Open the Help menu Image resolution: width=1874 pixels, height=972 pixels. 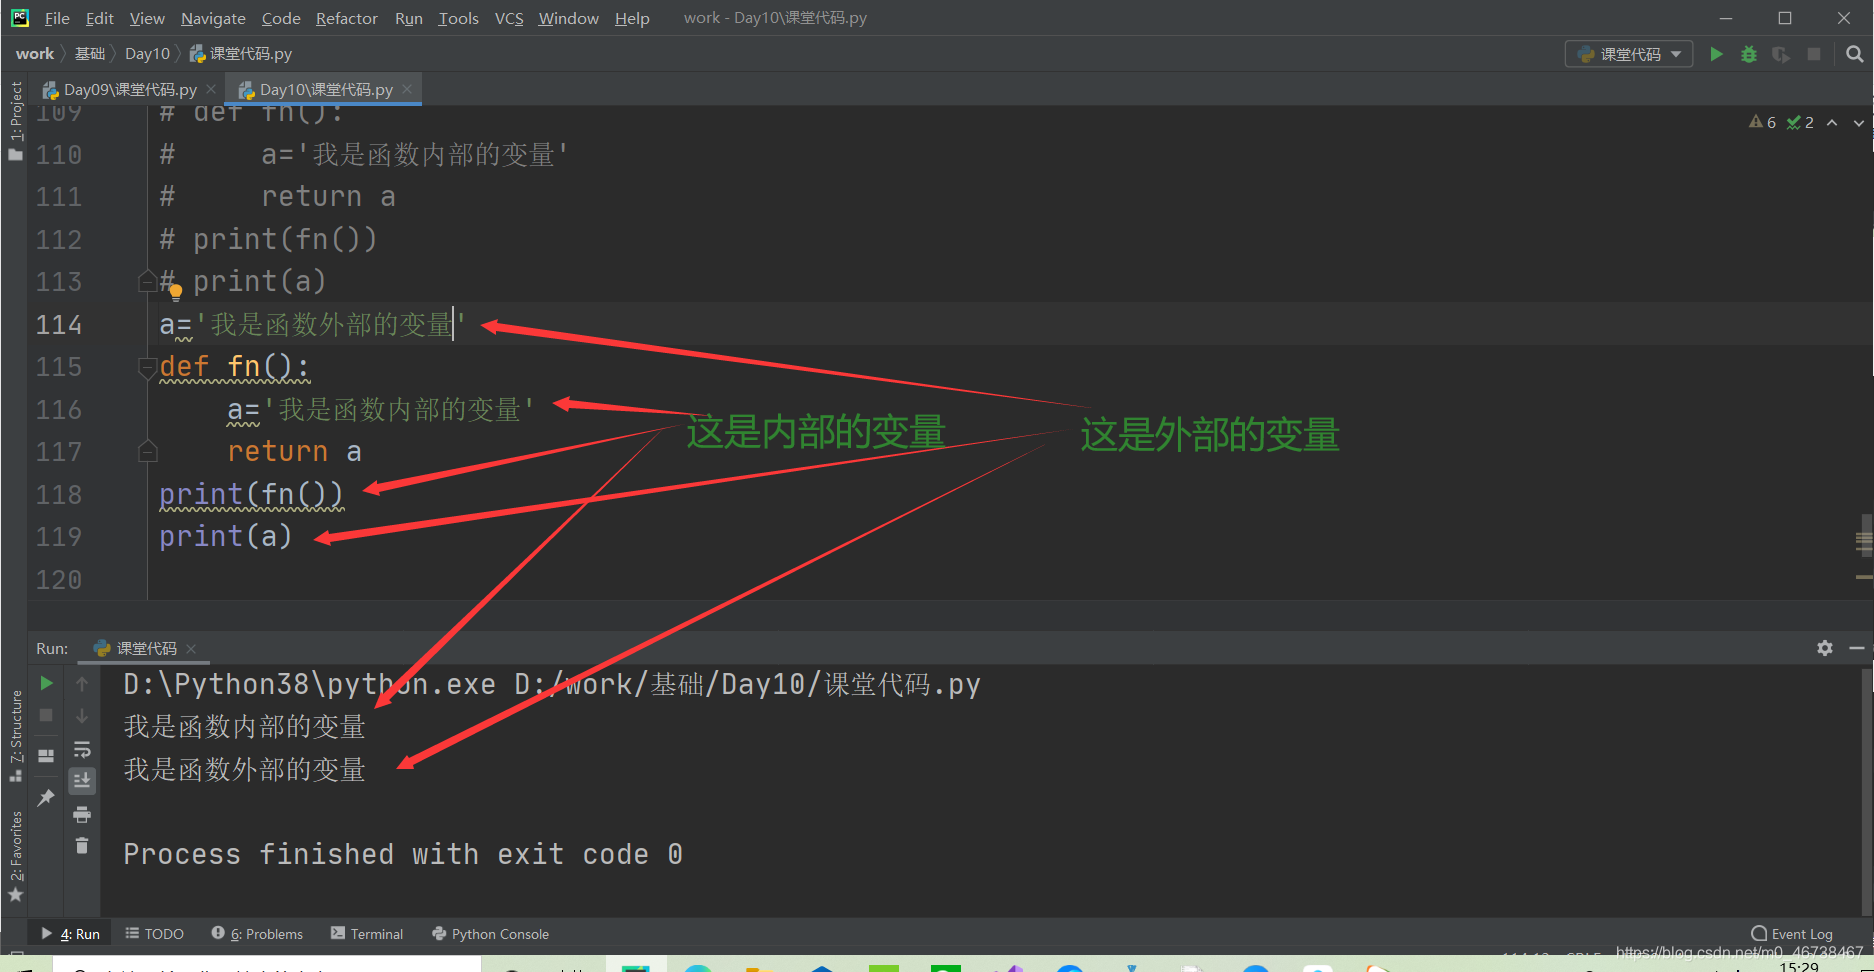tap(632, 18)
